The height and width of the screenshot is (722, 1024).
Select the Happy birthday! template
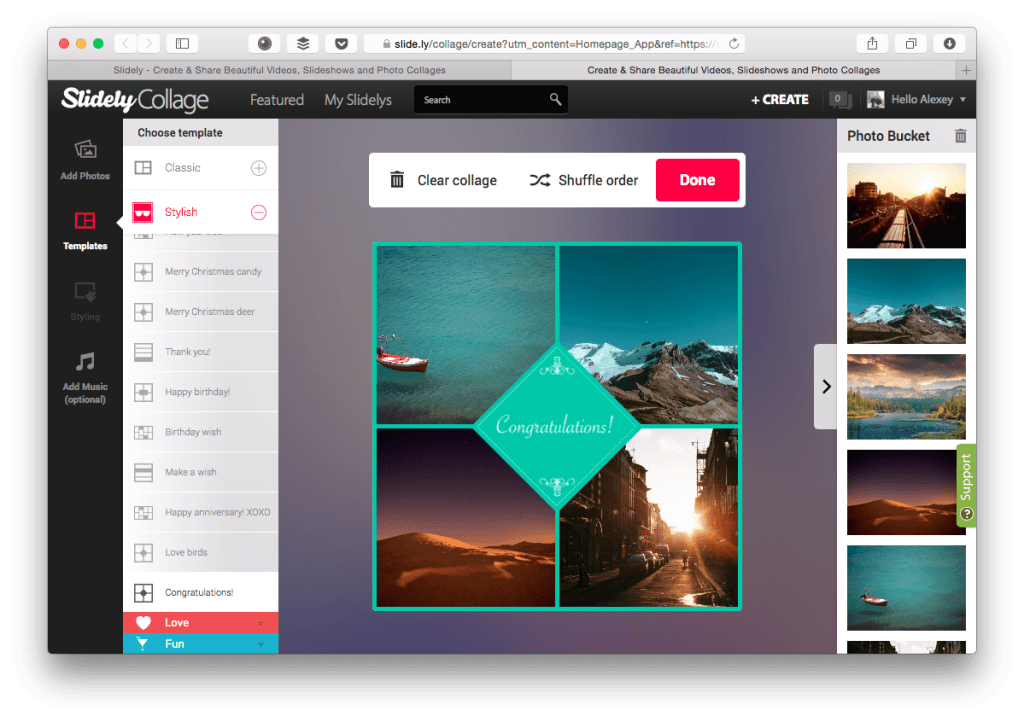[198, 392]
